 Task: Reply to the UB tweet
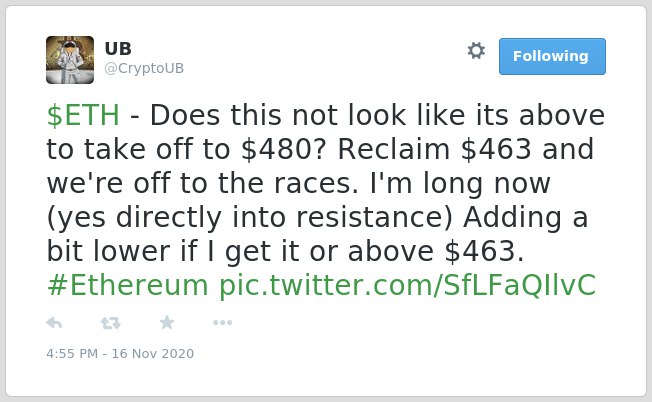click(x=54, y=323)
